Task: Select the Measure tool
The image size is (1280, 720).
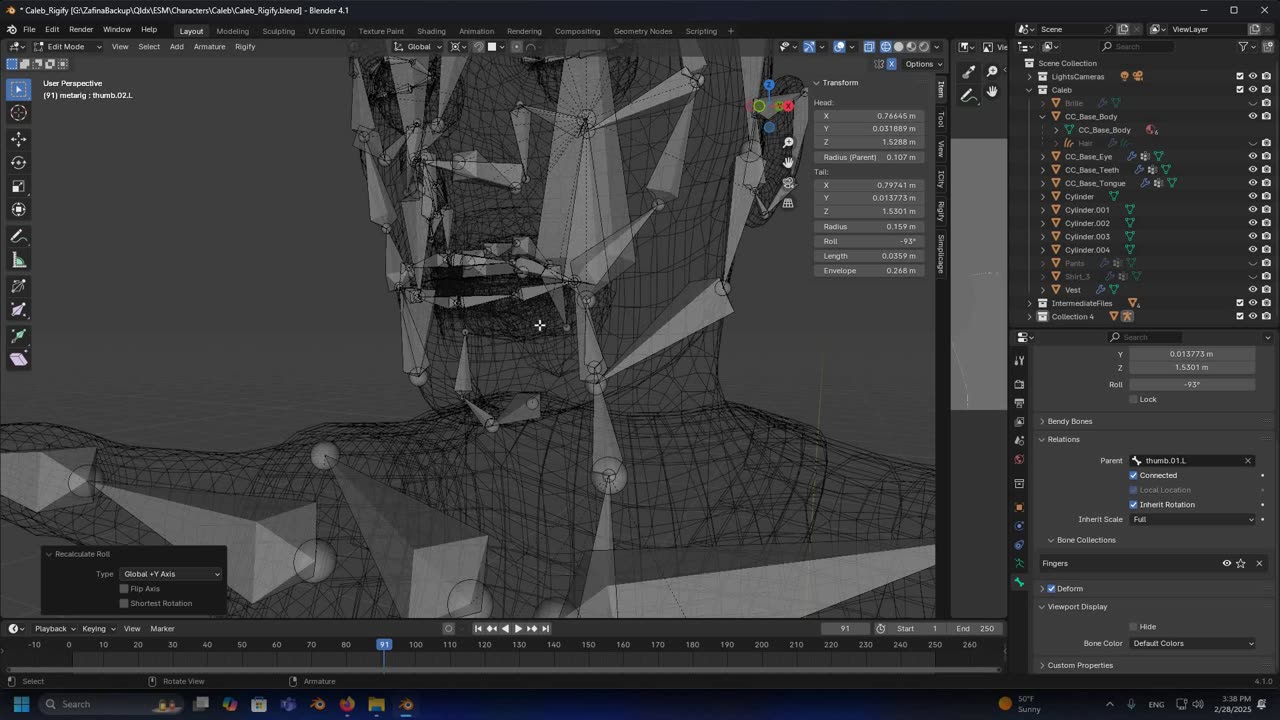Action: coord(18,260)
